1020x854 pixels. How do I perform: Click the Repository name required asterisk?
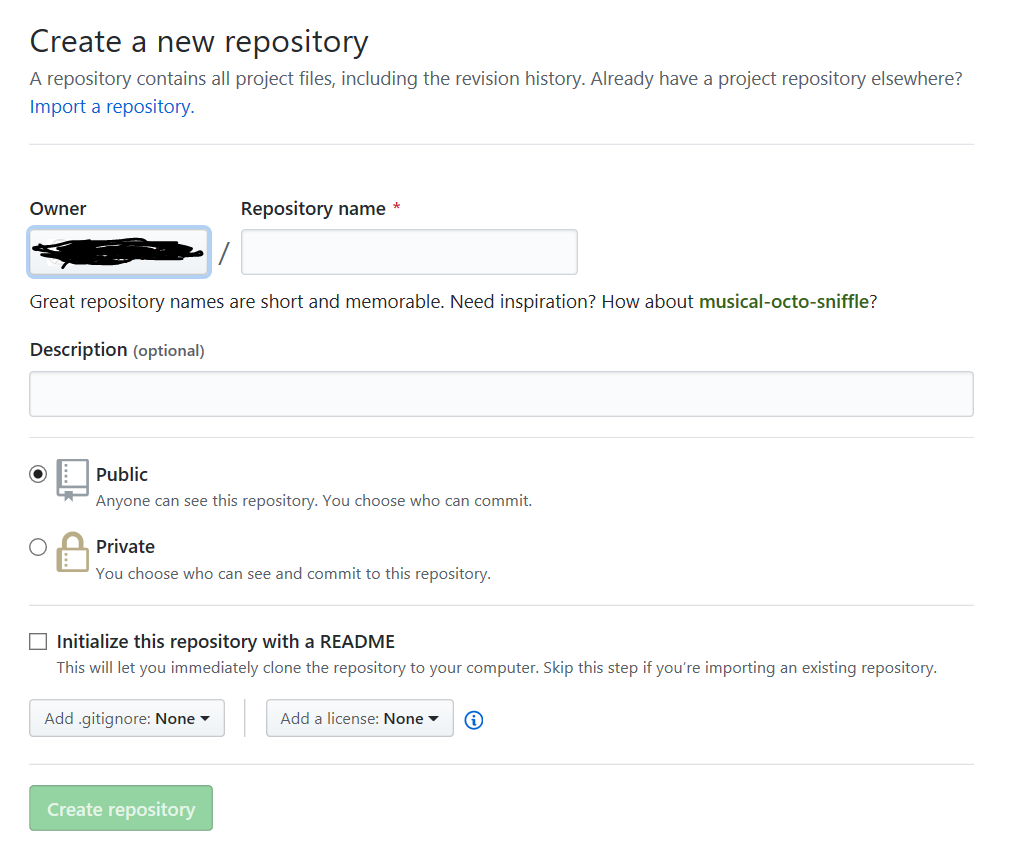tap(396, 208)
